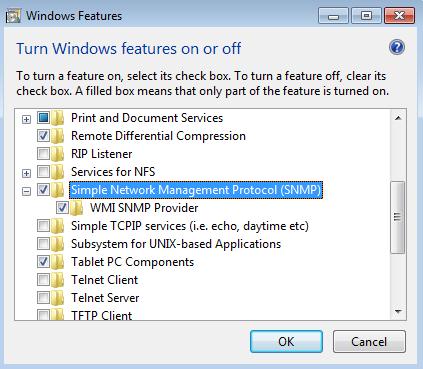Uncheck the WMI SNMP Provider checkbox

pos(62,208)
